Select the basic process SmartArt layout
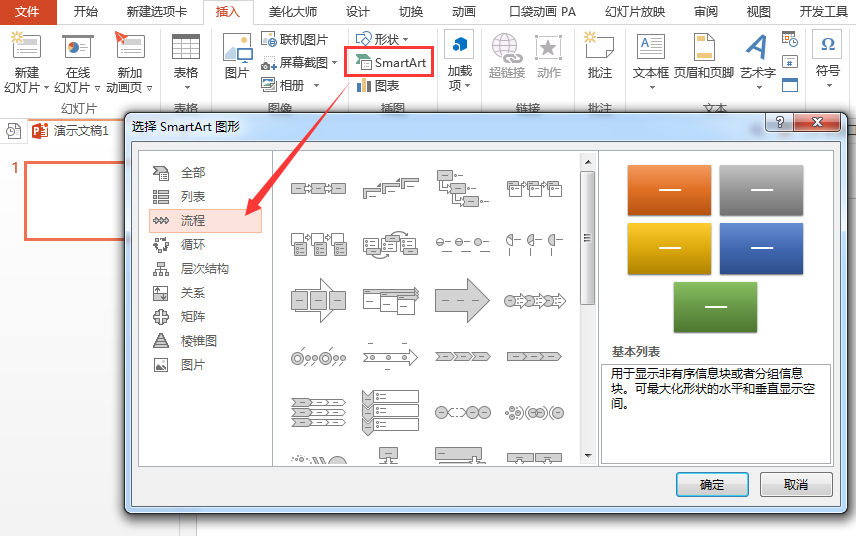This screenshot has height=536, width=856. [x=318, y=189]
